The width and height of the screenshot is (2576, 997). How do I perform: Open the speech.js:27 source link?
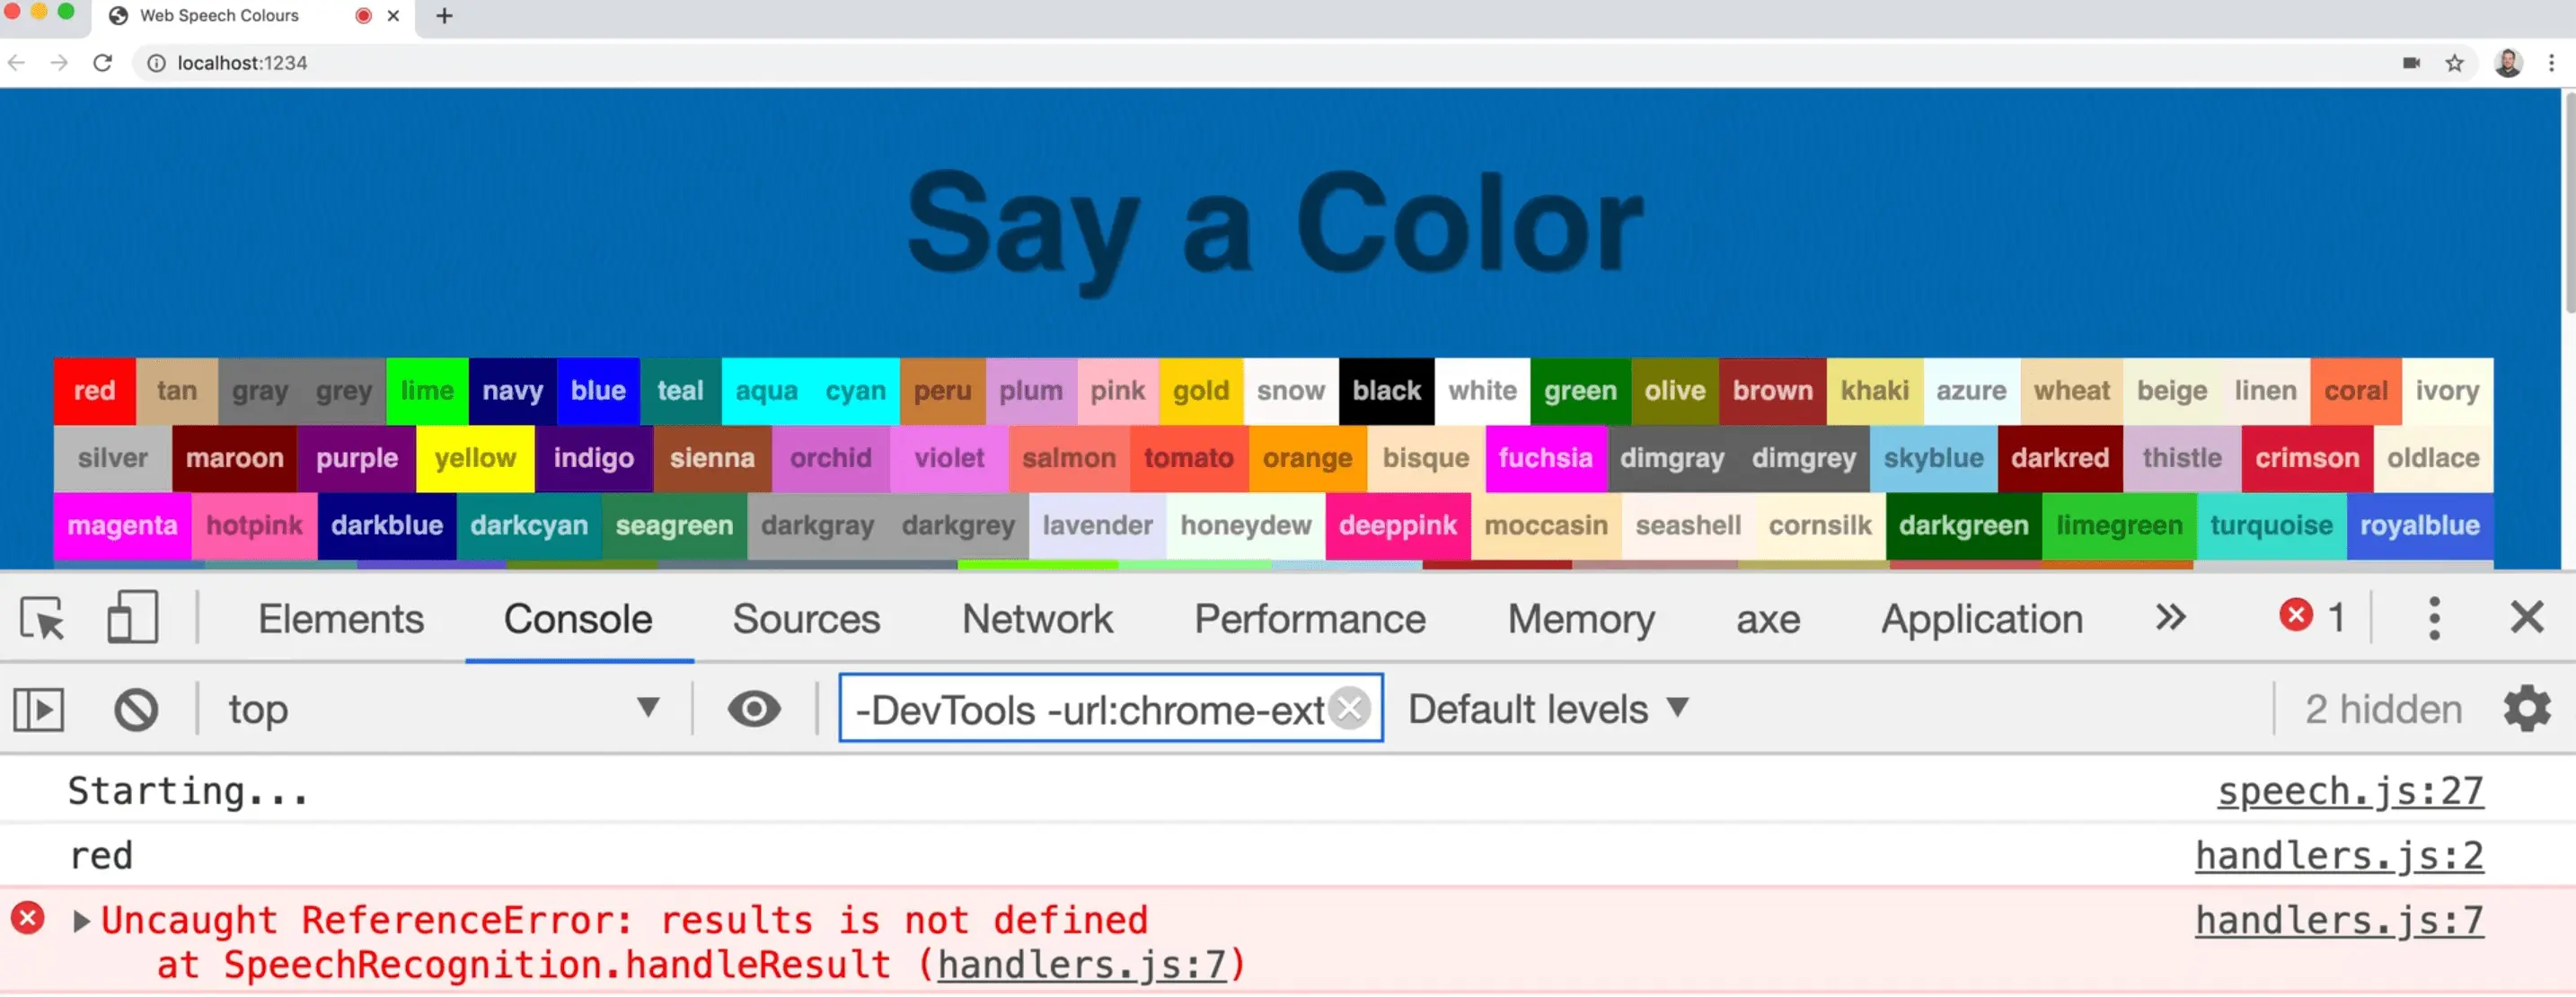pyautogui.click(x=2349, y=791)
